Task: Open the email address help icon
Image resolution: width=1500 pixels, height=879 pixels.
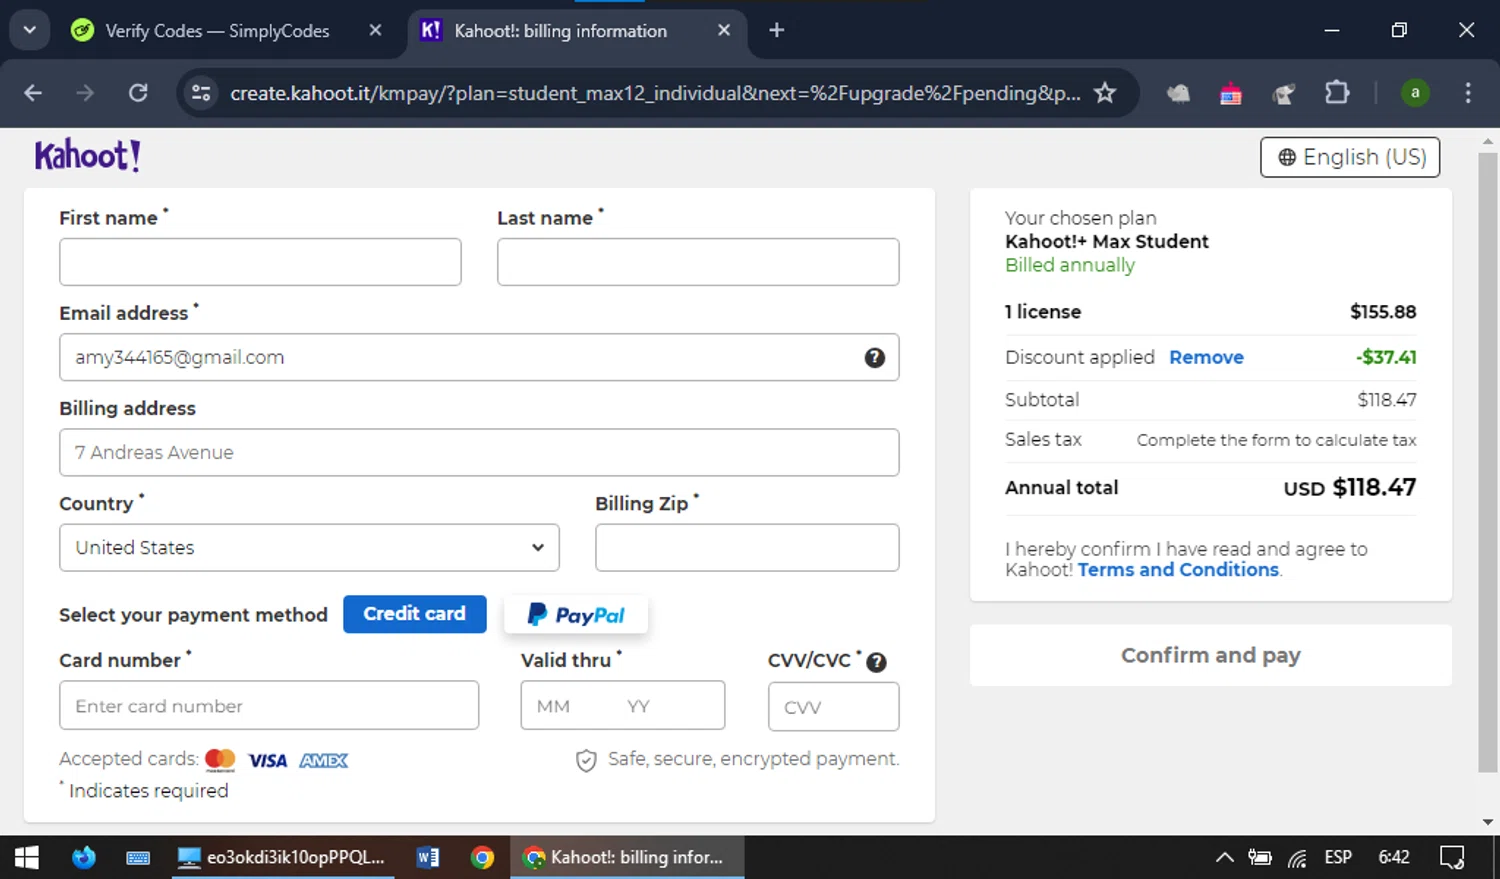Action: pyautogui.click(x=874, y=357)
